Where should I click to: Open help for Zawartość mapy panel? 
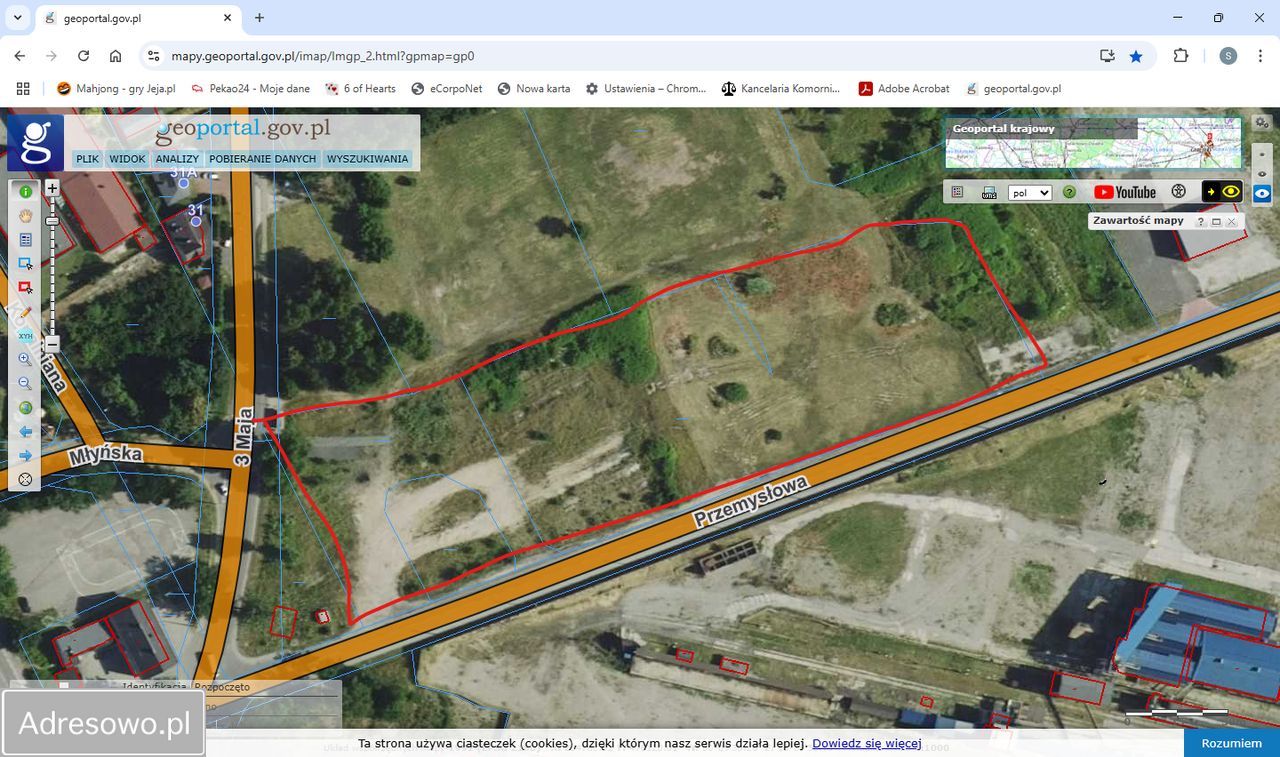point(1201,222)
